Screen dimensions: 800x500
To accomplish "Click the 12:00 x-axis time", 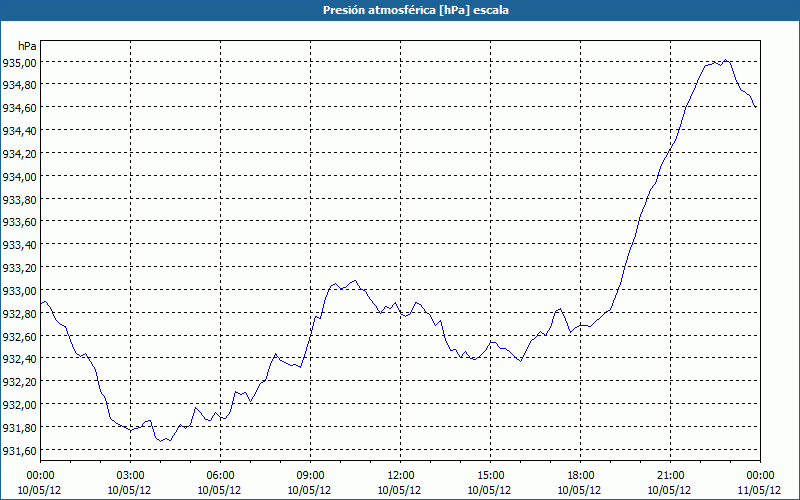I will coord(400,476).
